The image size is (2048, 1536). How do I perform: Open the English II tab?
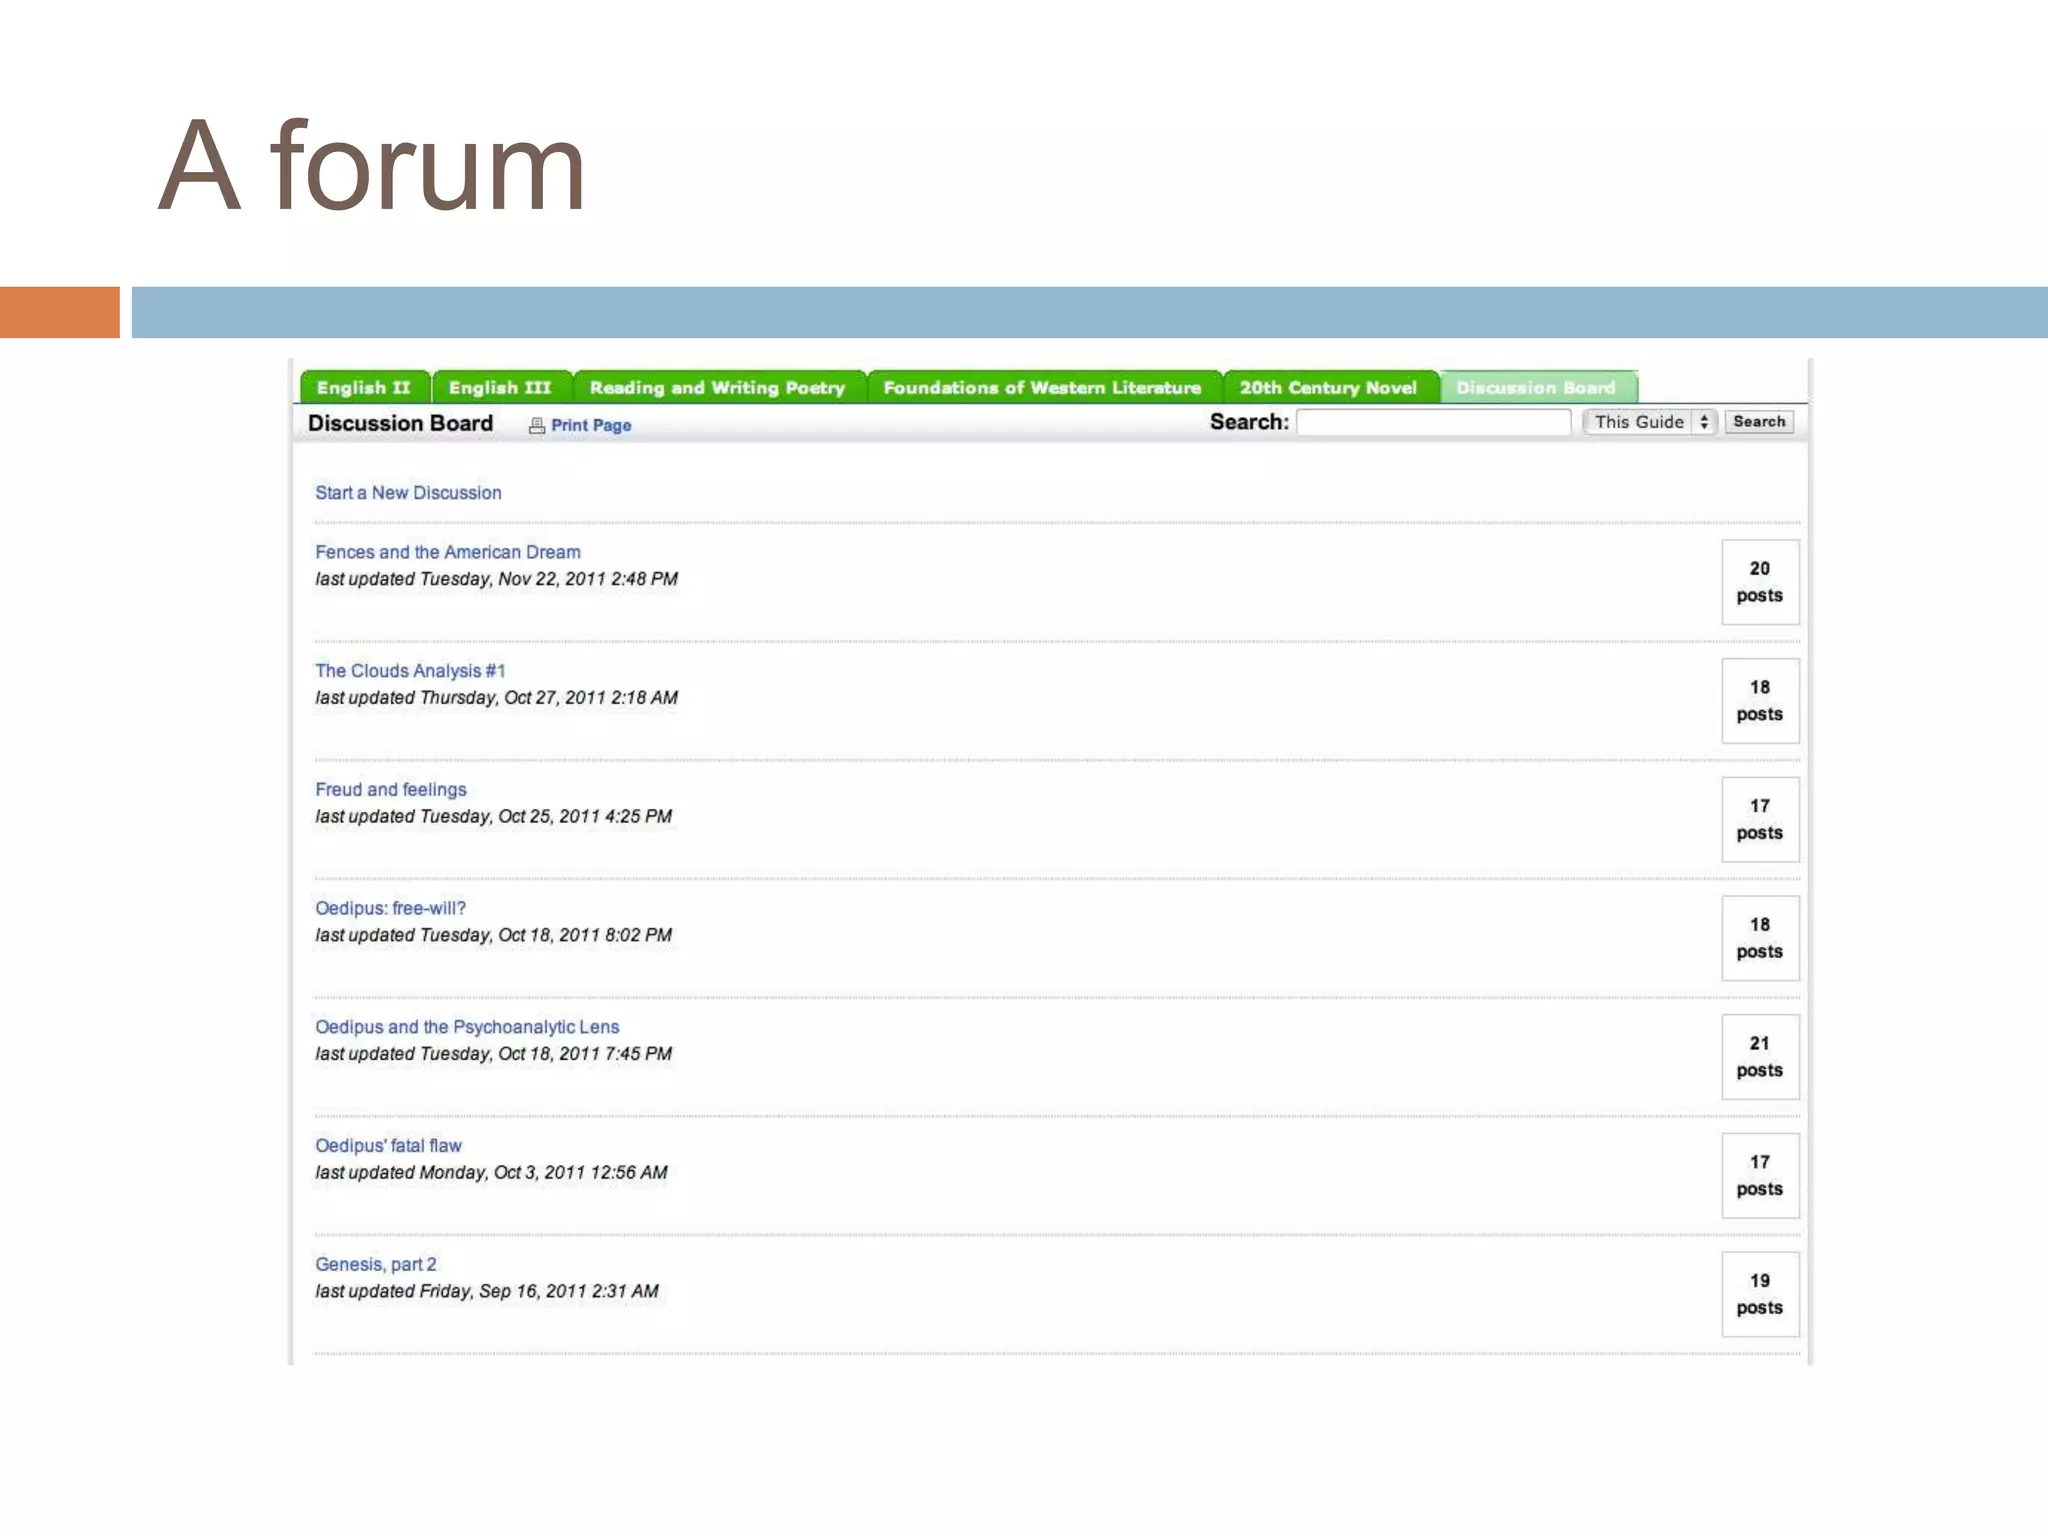pyautogui.click(x=364, y=388)
